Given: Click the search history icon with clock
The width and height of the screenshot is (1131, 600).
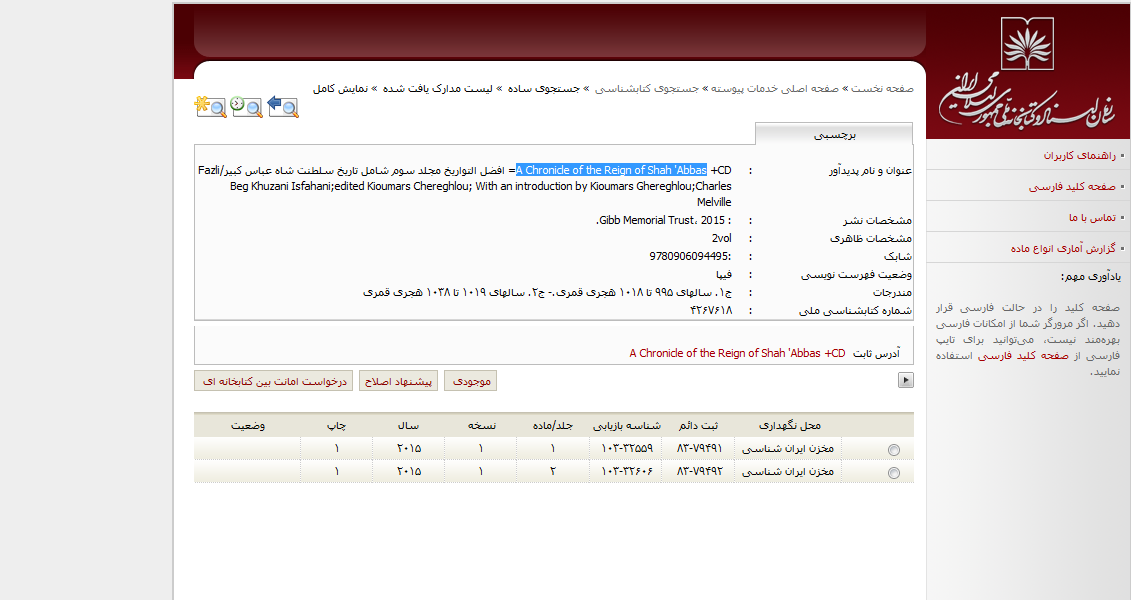Looking at the screenshot, I should [x=246, y=105].
